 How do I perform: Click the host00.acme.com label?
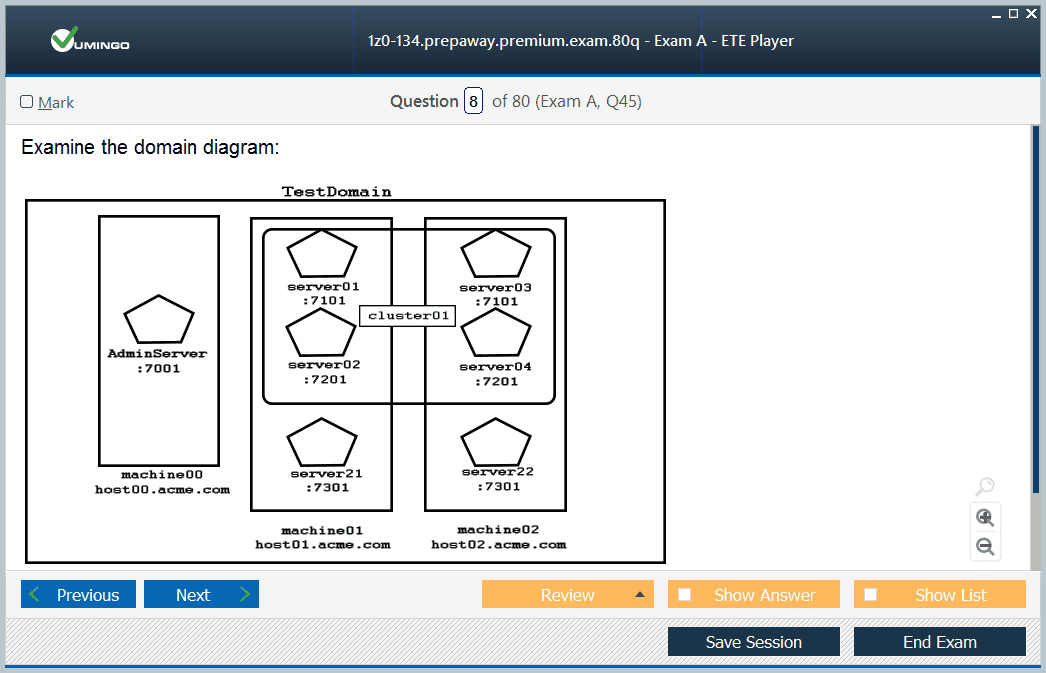click(x=162, y=490)
